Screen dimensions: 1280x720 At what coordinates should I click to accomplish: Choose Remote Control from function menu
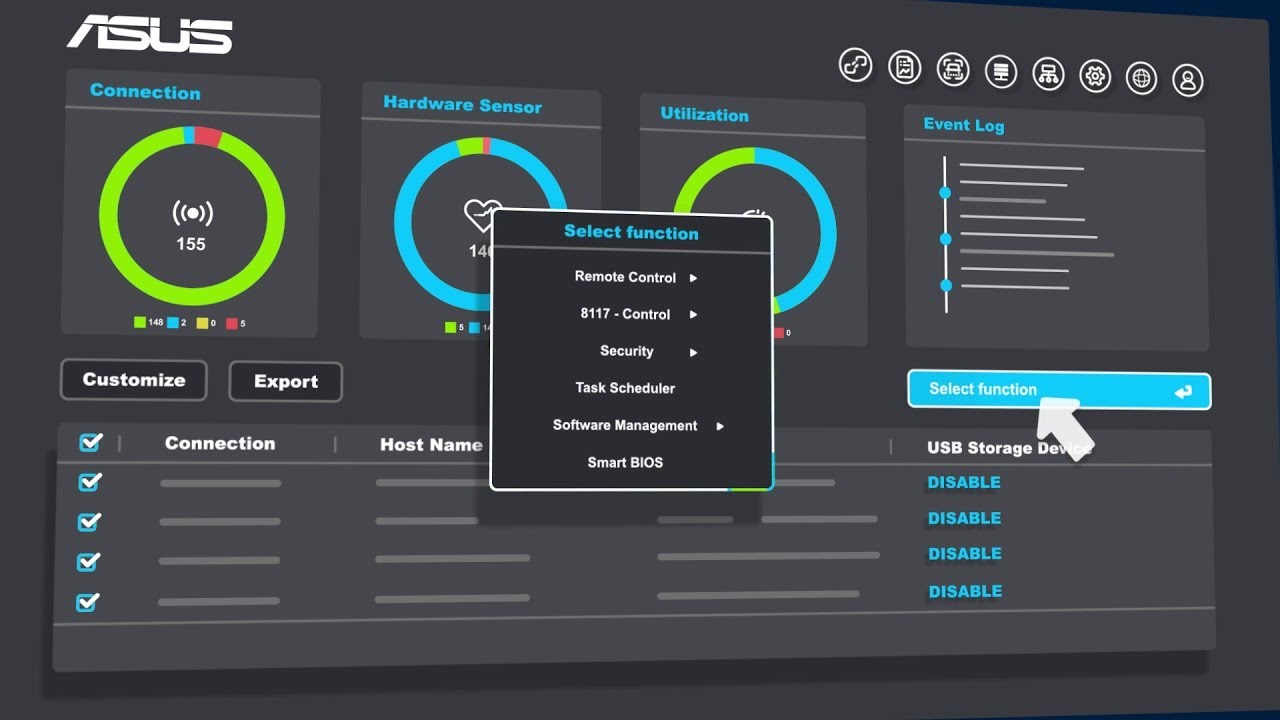tap(625, 277)
